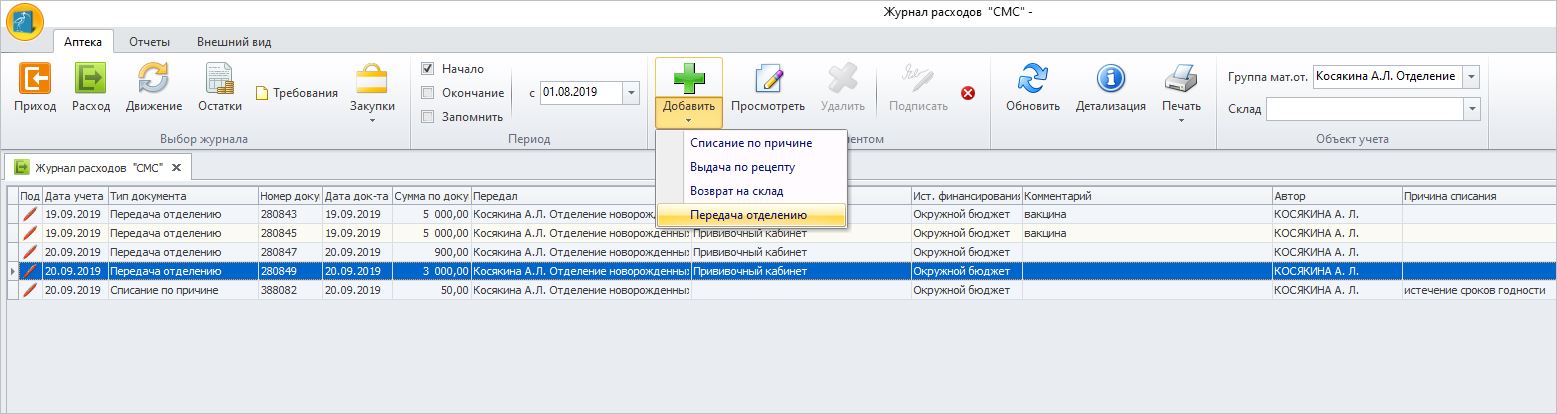Close the Журнал расходов document tab
The width and height of the screenshot is (1557, 414).
click(x=176, y=167)
